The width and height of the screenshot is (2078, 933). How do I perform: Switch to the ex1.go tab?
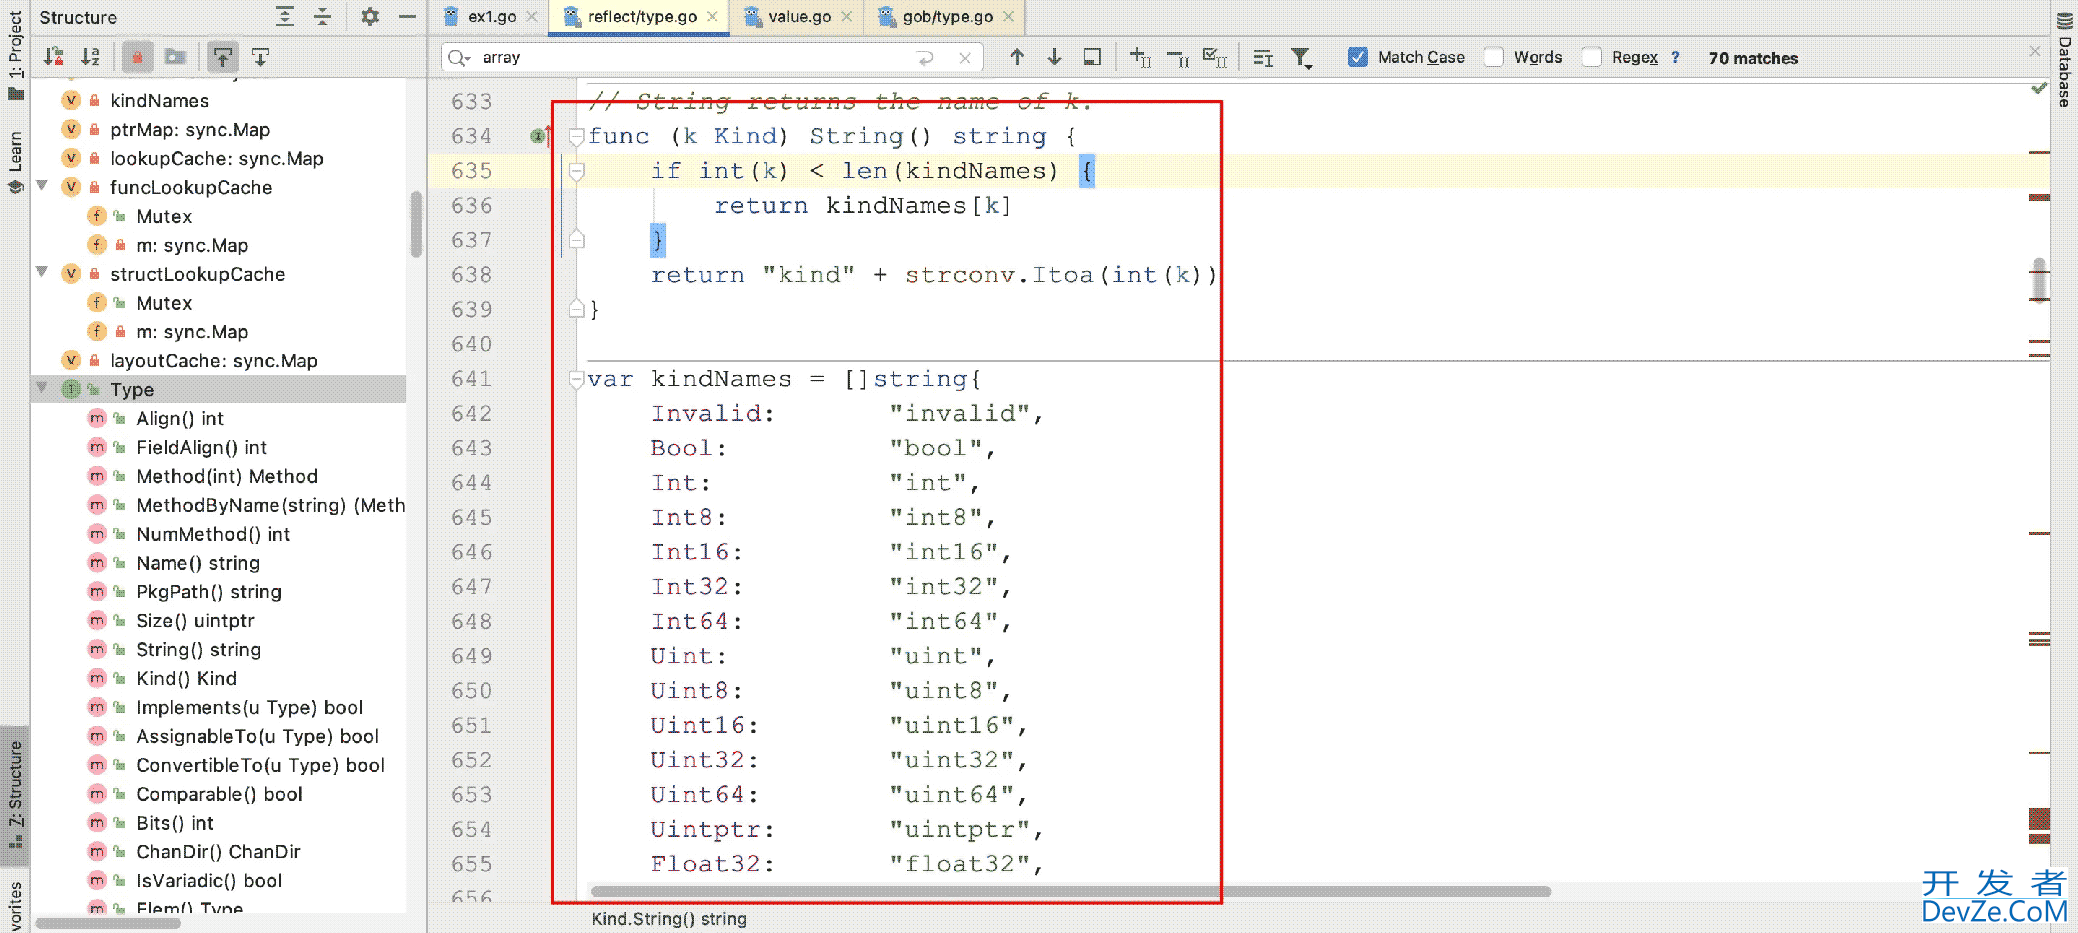[x=492, y=16]
